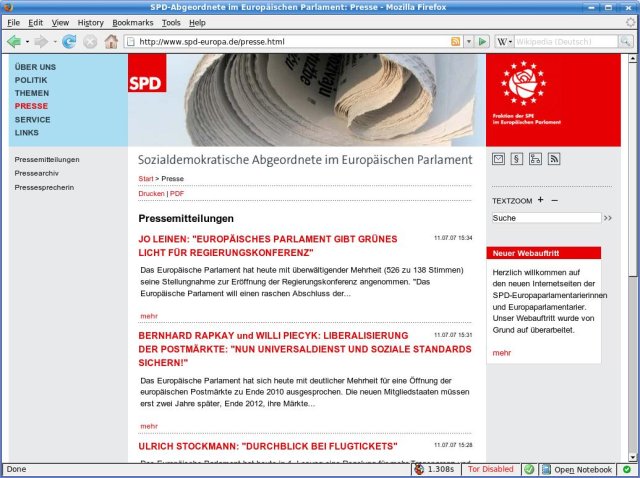Click the Start breadcrumb link
The width and height of the screenshot is (640, 478).
click(x=146, y=179)
